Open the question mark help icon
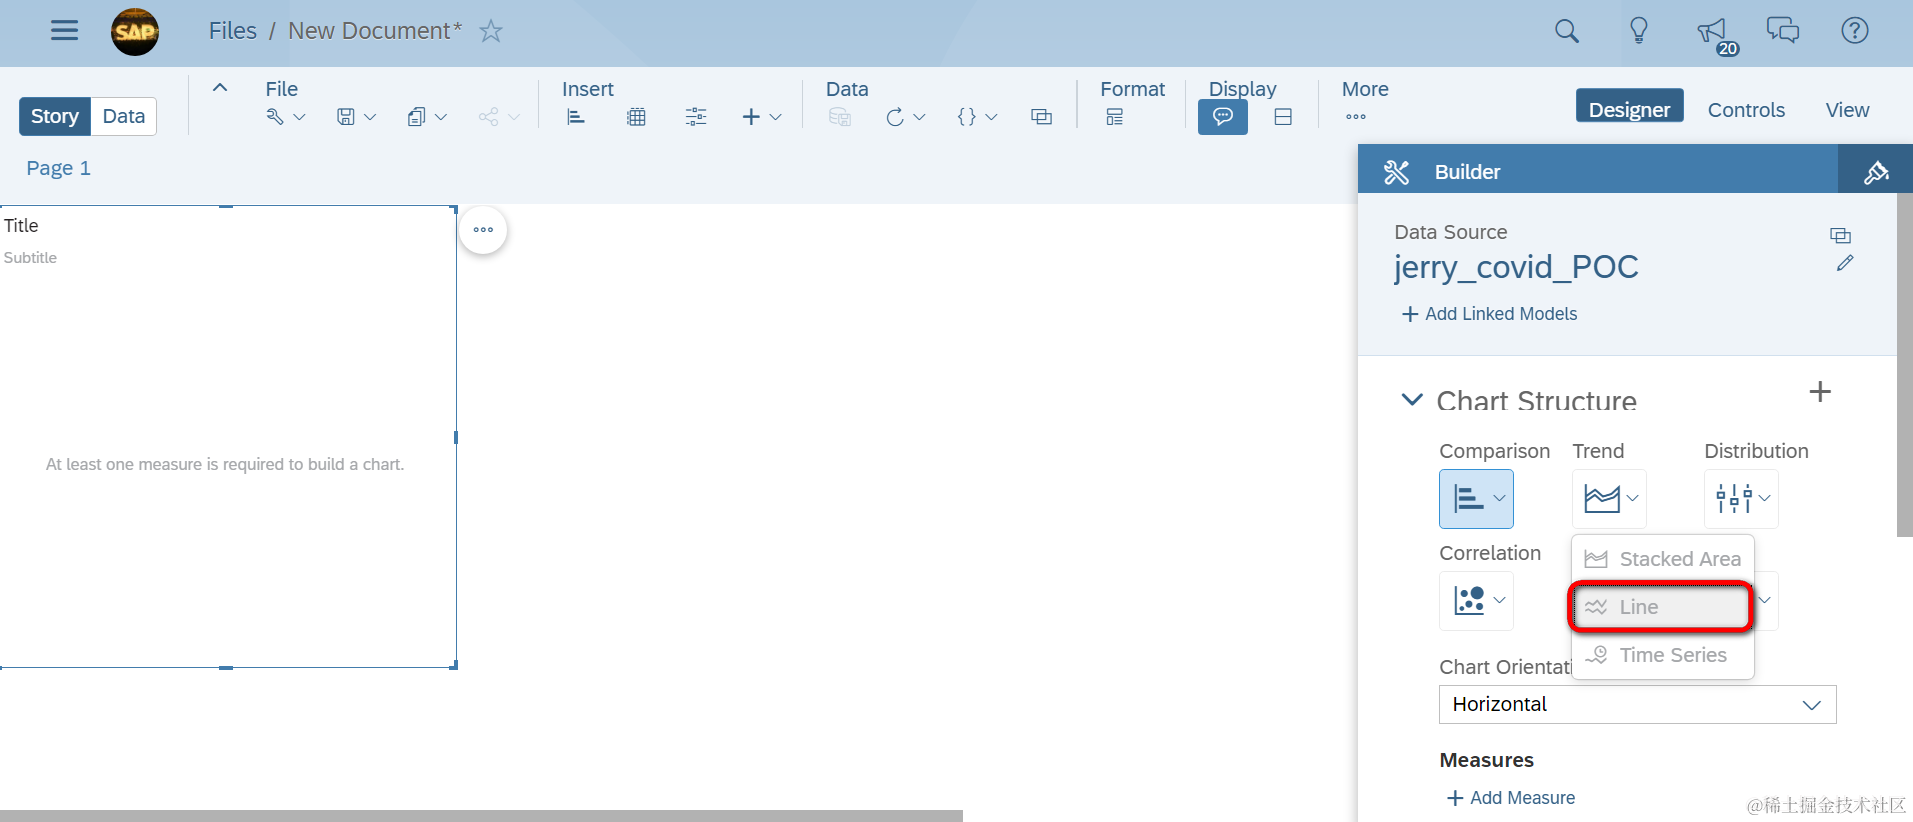1913x822 pixels. tap(1855, 31)
